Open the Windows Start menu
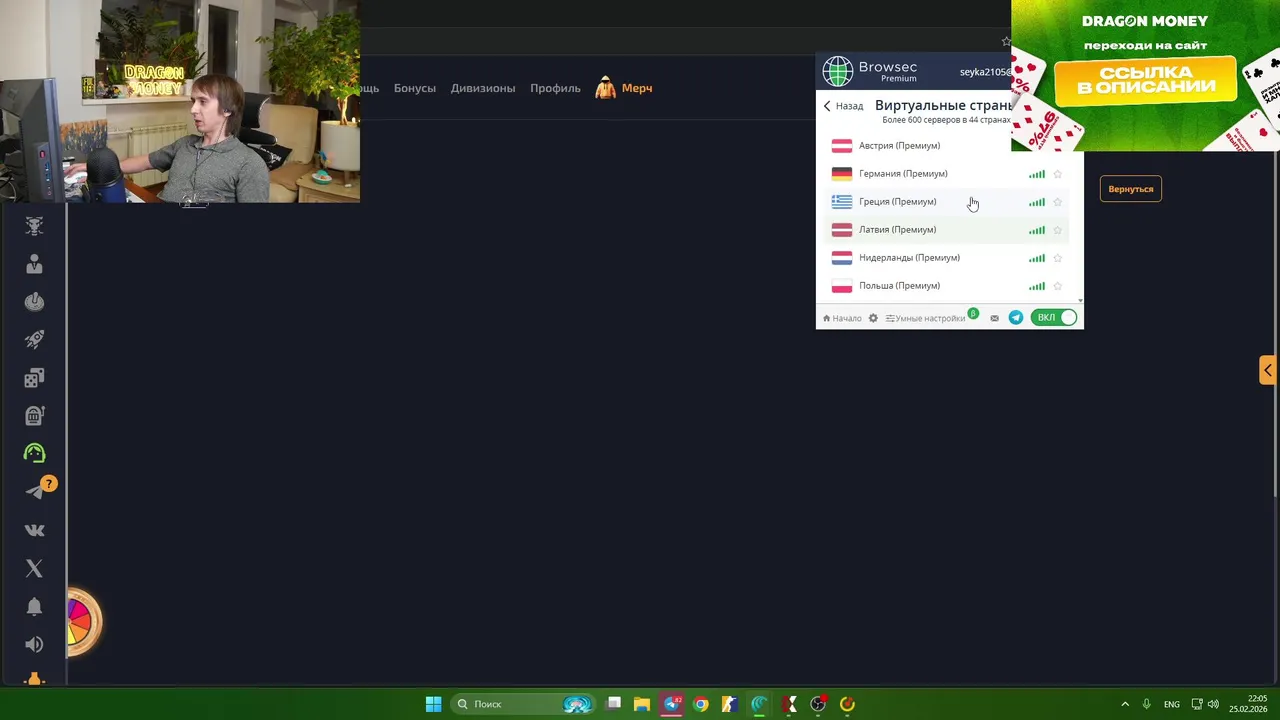 pos(433,704)
